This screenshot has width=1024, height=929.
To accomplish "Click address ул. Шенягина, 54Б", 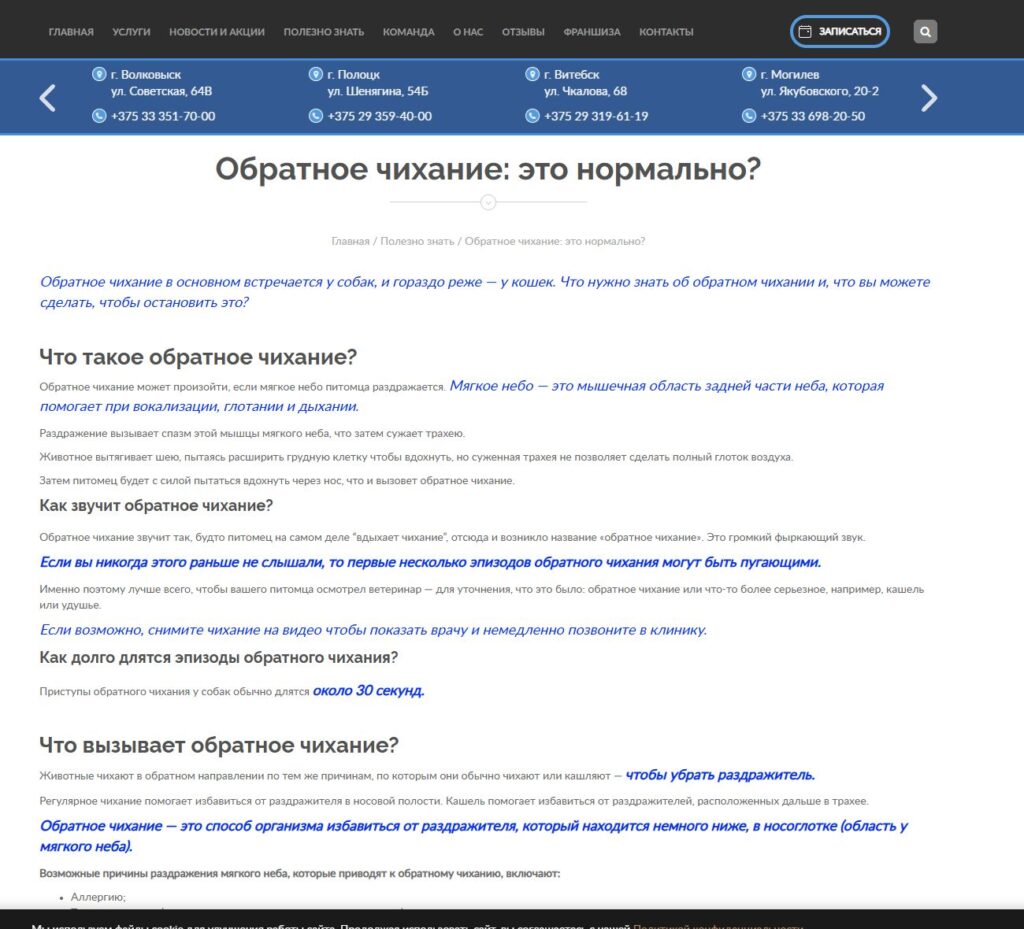I will click(377, 91).
